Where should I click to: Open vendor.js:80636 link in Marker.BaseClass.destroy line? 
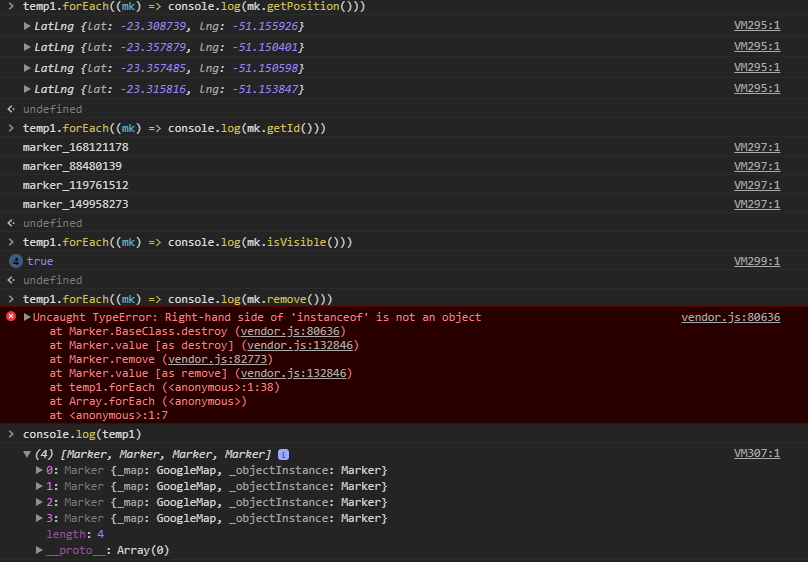pos(290,331)
